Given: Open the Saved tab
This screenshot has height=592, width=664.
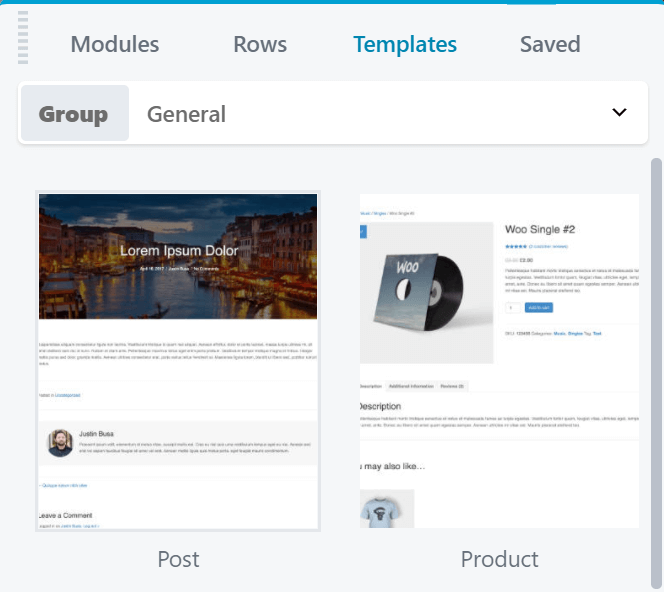Looking at the screenshot, I should (x=550, y=44).
